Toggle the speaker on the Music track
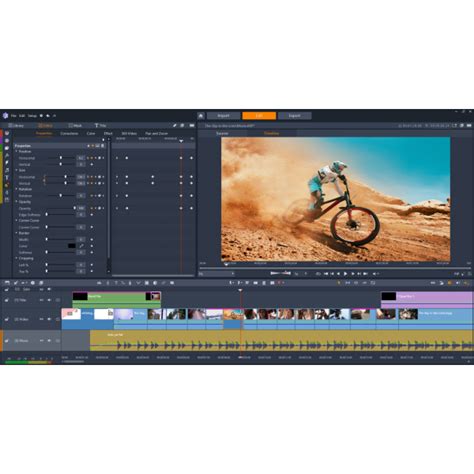This screenshot has width=474, height=474. (49, 341)
